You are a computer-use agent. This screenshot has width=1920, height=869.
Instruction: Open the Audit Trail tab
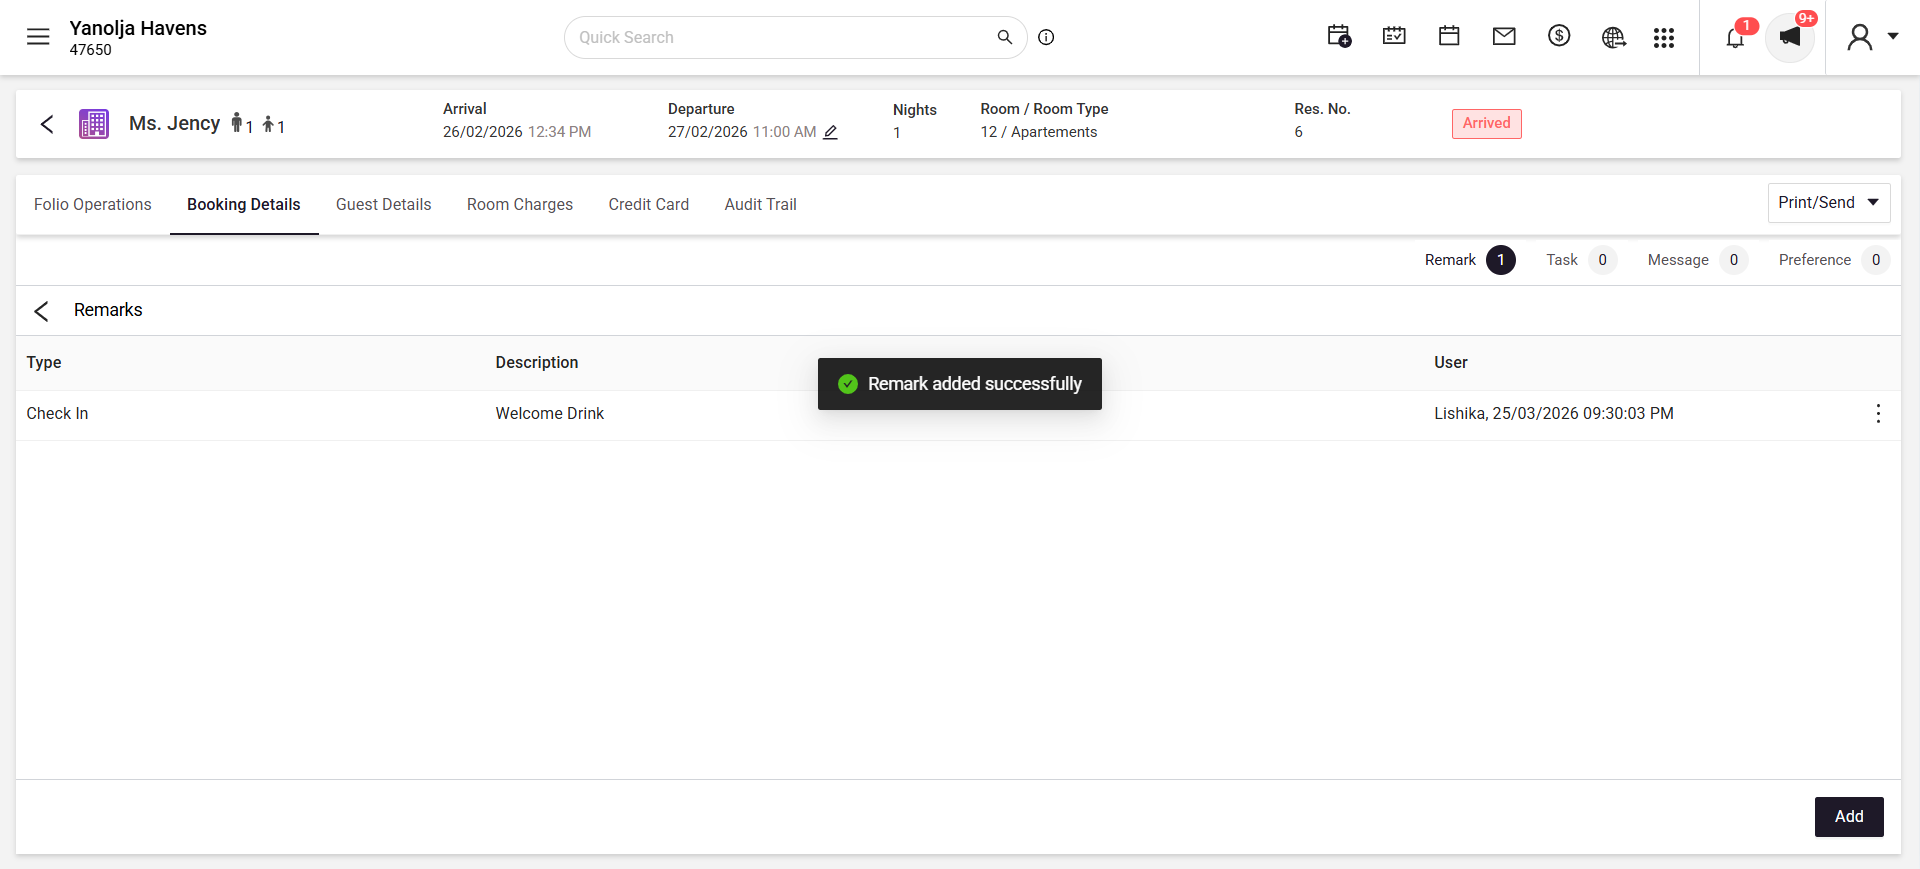tap(761, 204)
